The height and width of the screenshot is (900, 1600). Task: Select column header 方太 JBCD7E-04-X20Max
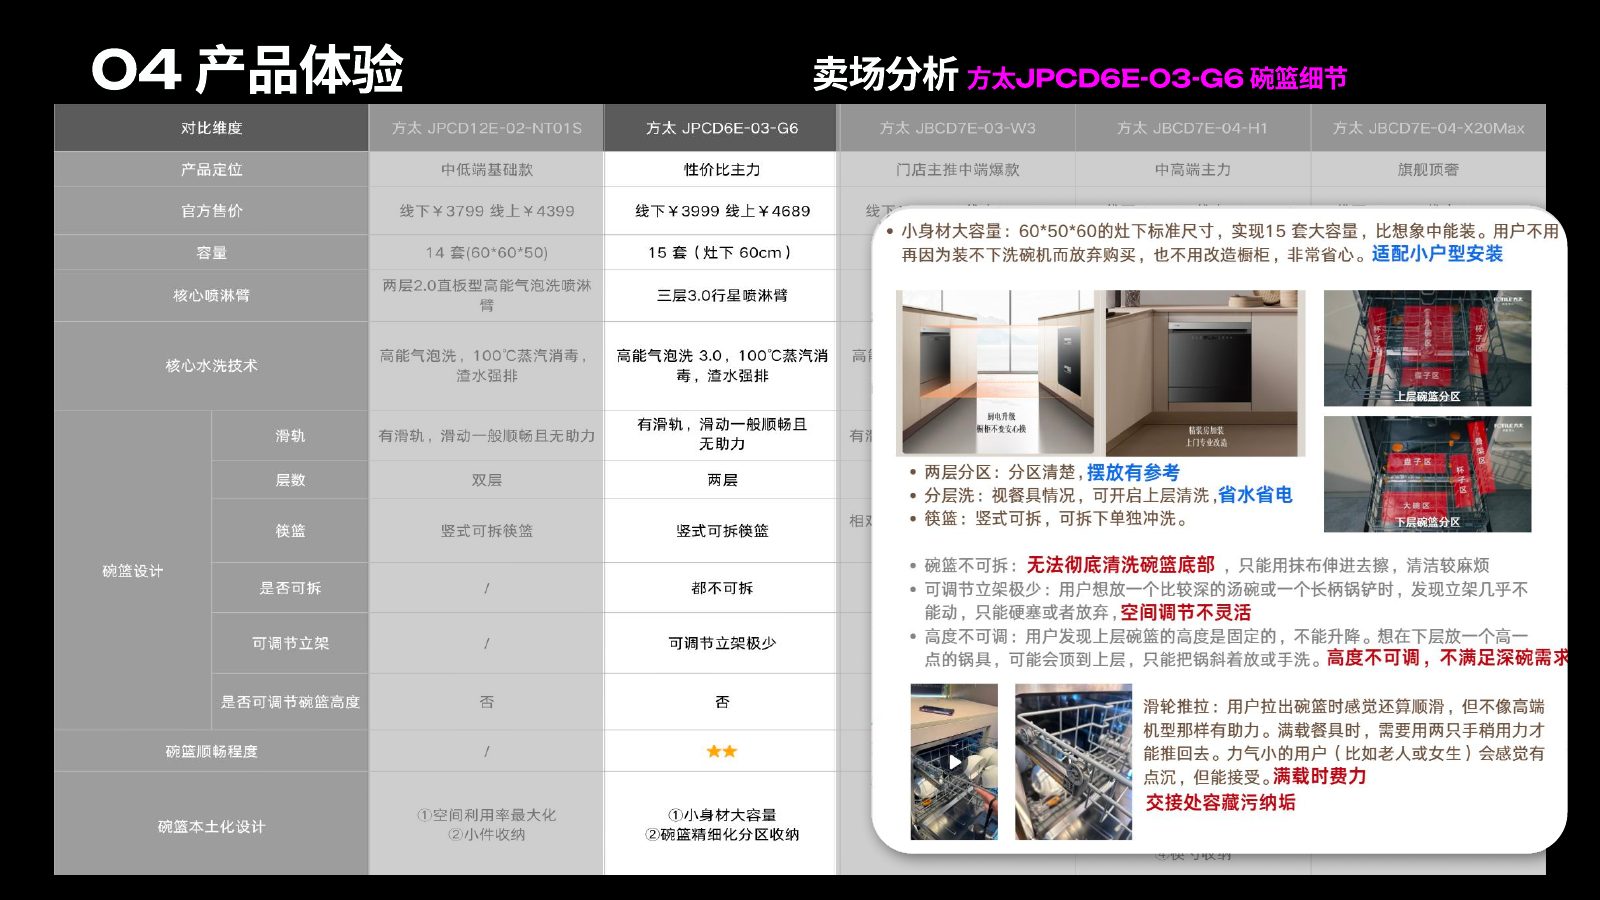1428,128
